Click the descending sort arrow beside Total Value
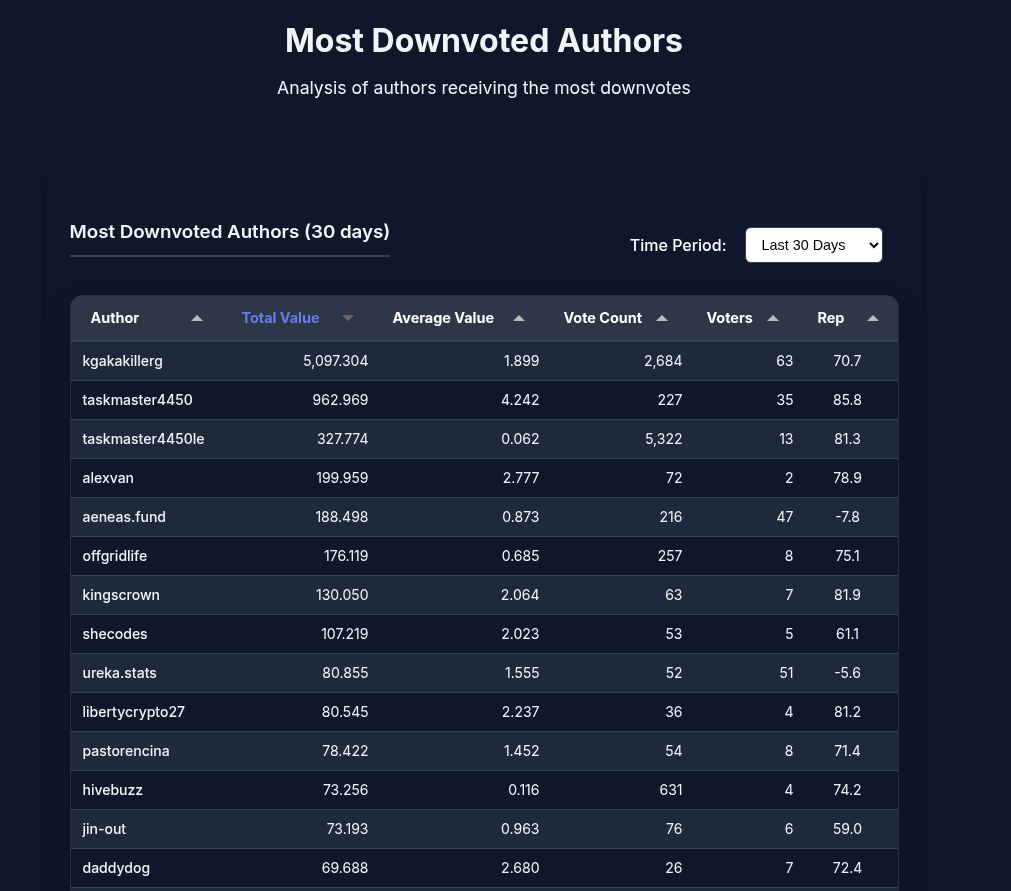Viewport: 1011px width, 891px height. pos(348,318)
